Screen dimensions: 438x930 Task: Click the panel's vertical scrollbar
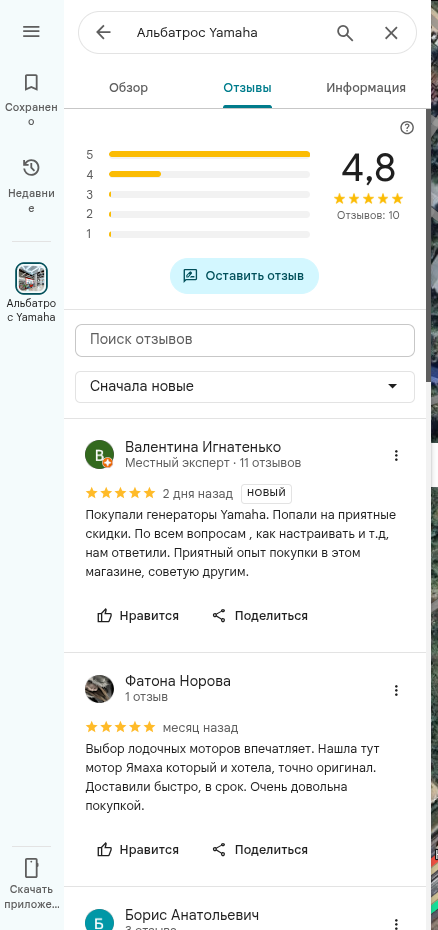point(429,246)
